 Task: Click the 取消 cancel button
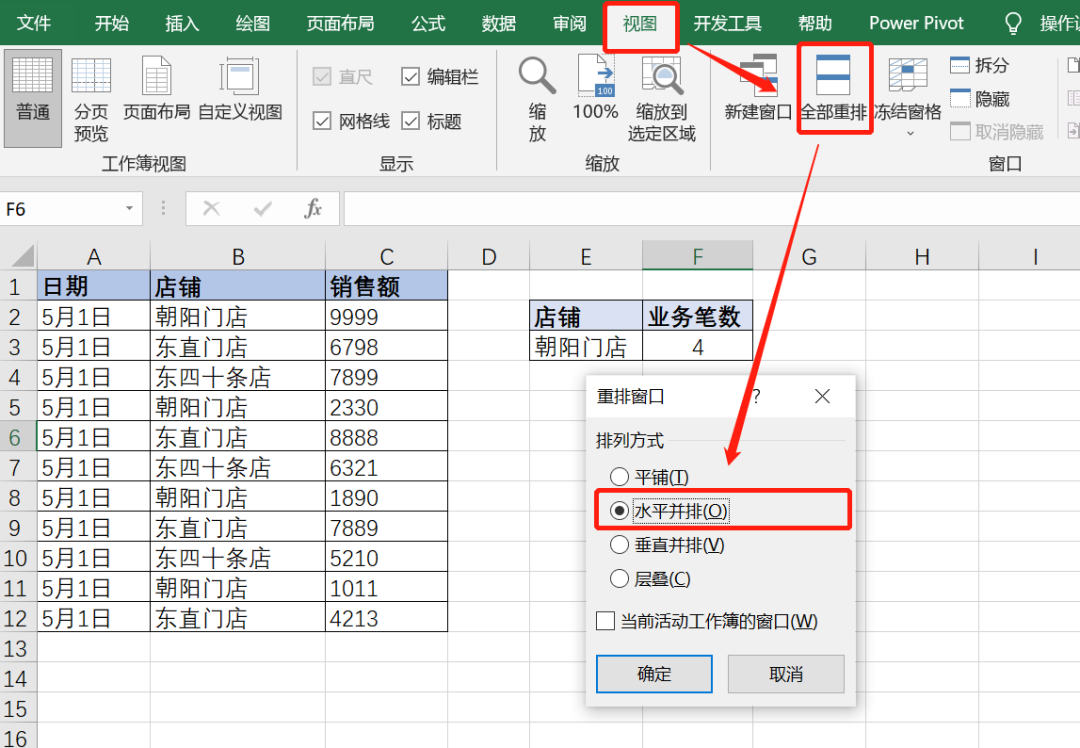coord(786,674)
